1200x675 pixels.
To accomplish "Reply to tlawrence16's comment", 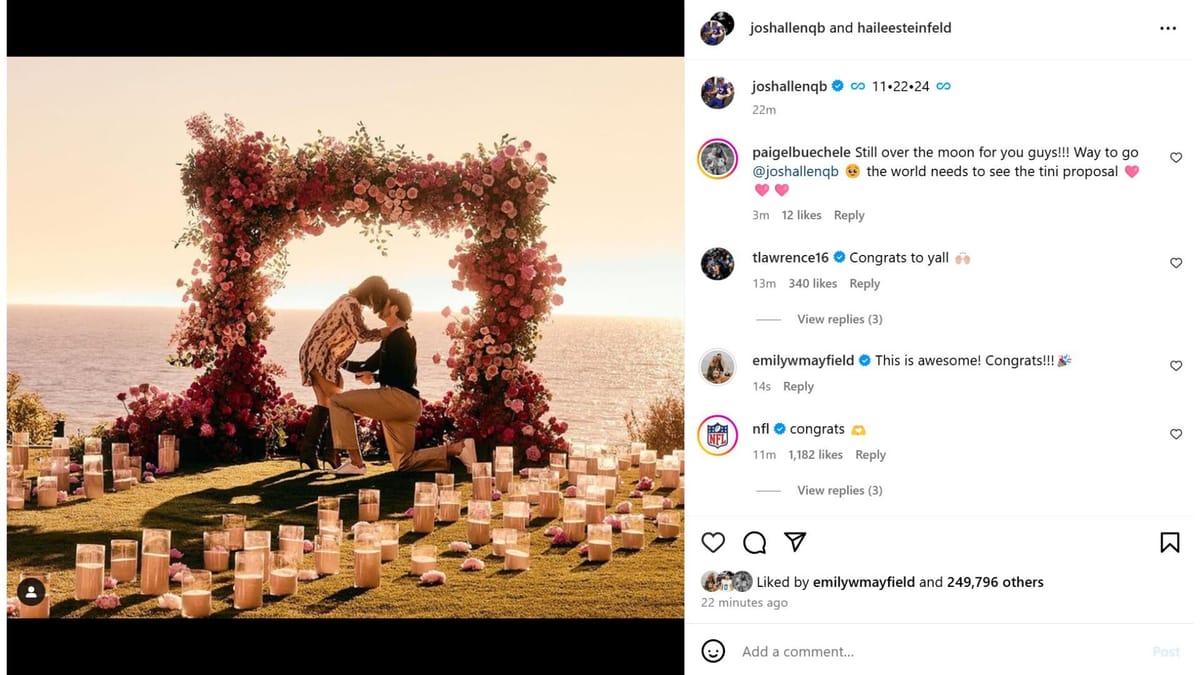I will pos(865,283).
